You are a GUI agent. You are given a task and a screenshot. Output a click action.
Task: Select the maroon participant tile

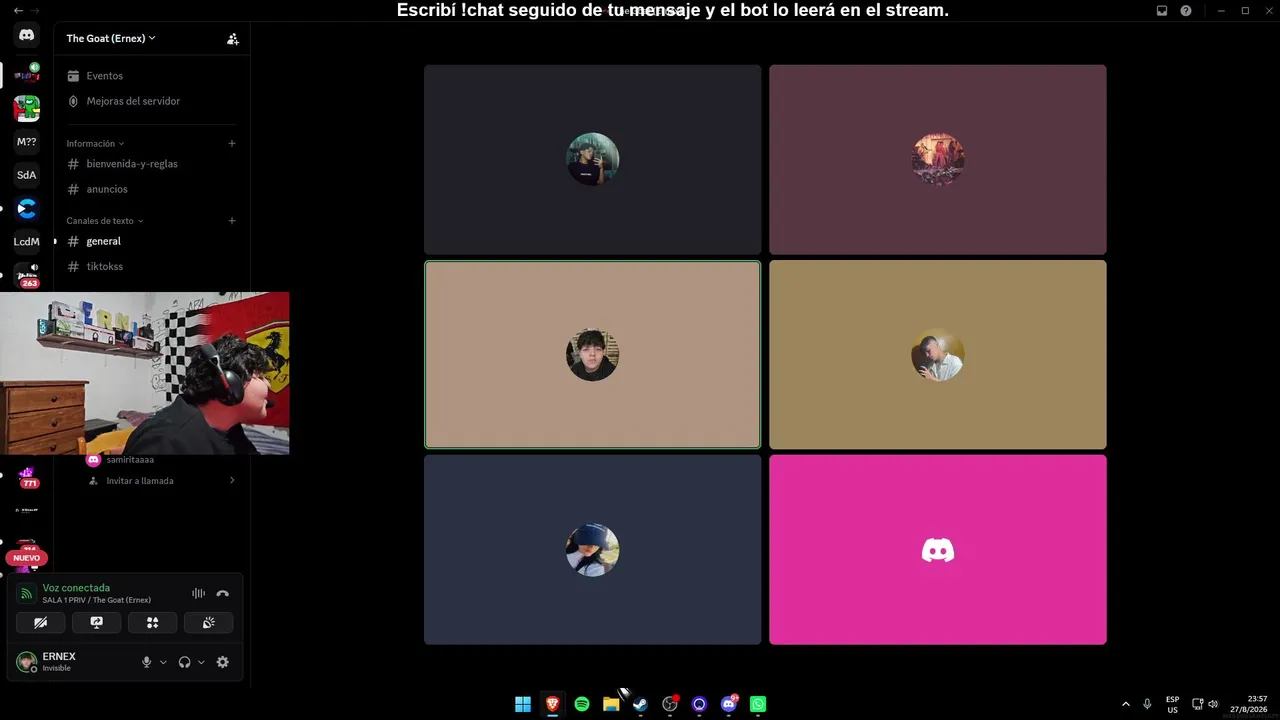(x=938, y=160)
